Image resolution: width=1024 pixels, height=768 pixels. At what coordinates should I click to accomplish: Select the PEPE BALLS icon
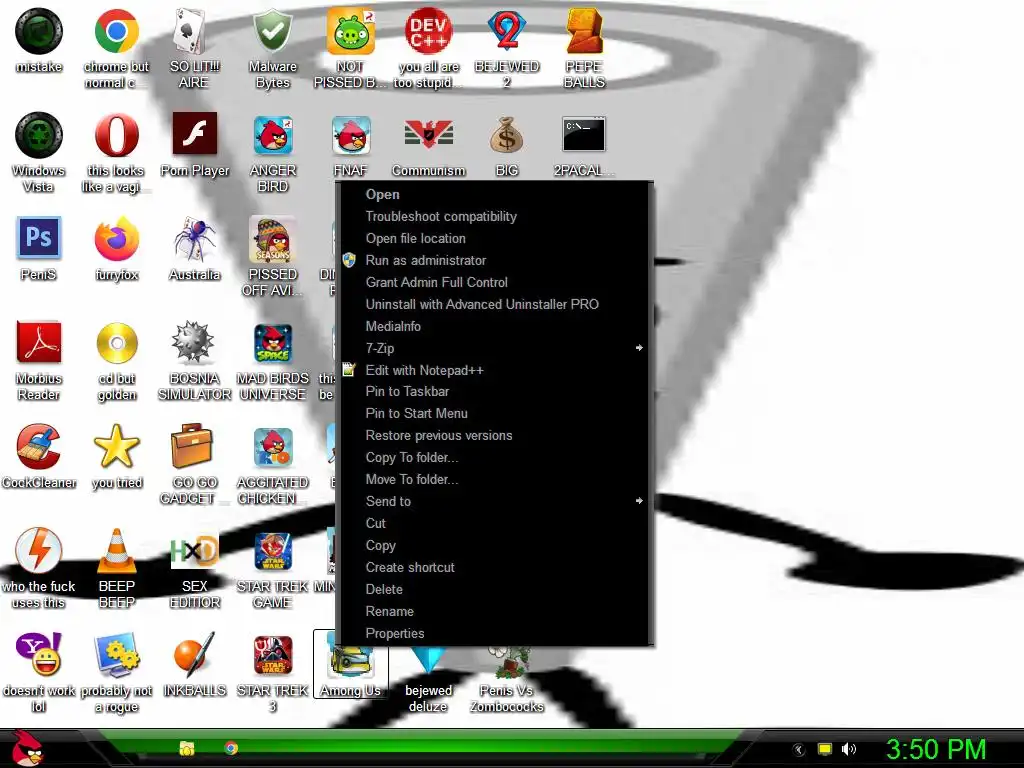point(584,31)
